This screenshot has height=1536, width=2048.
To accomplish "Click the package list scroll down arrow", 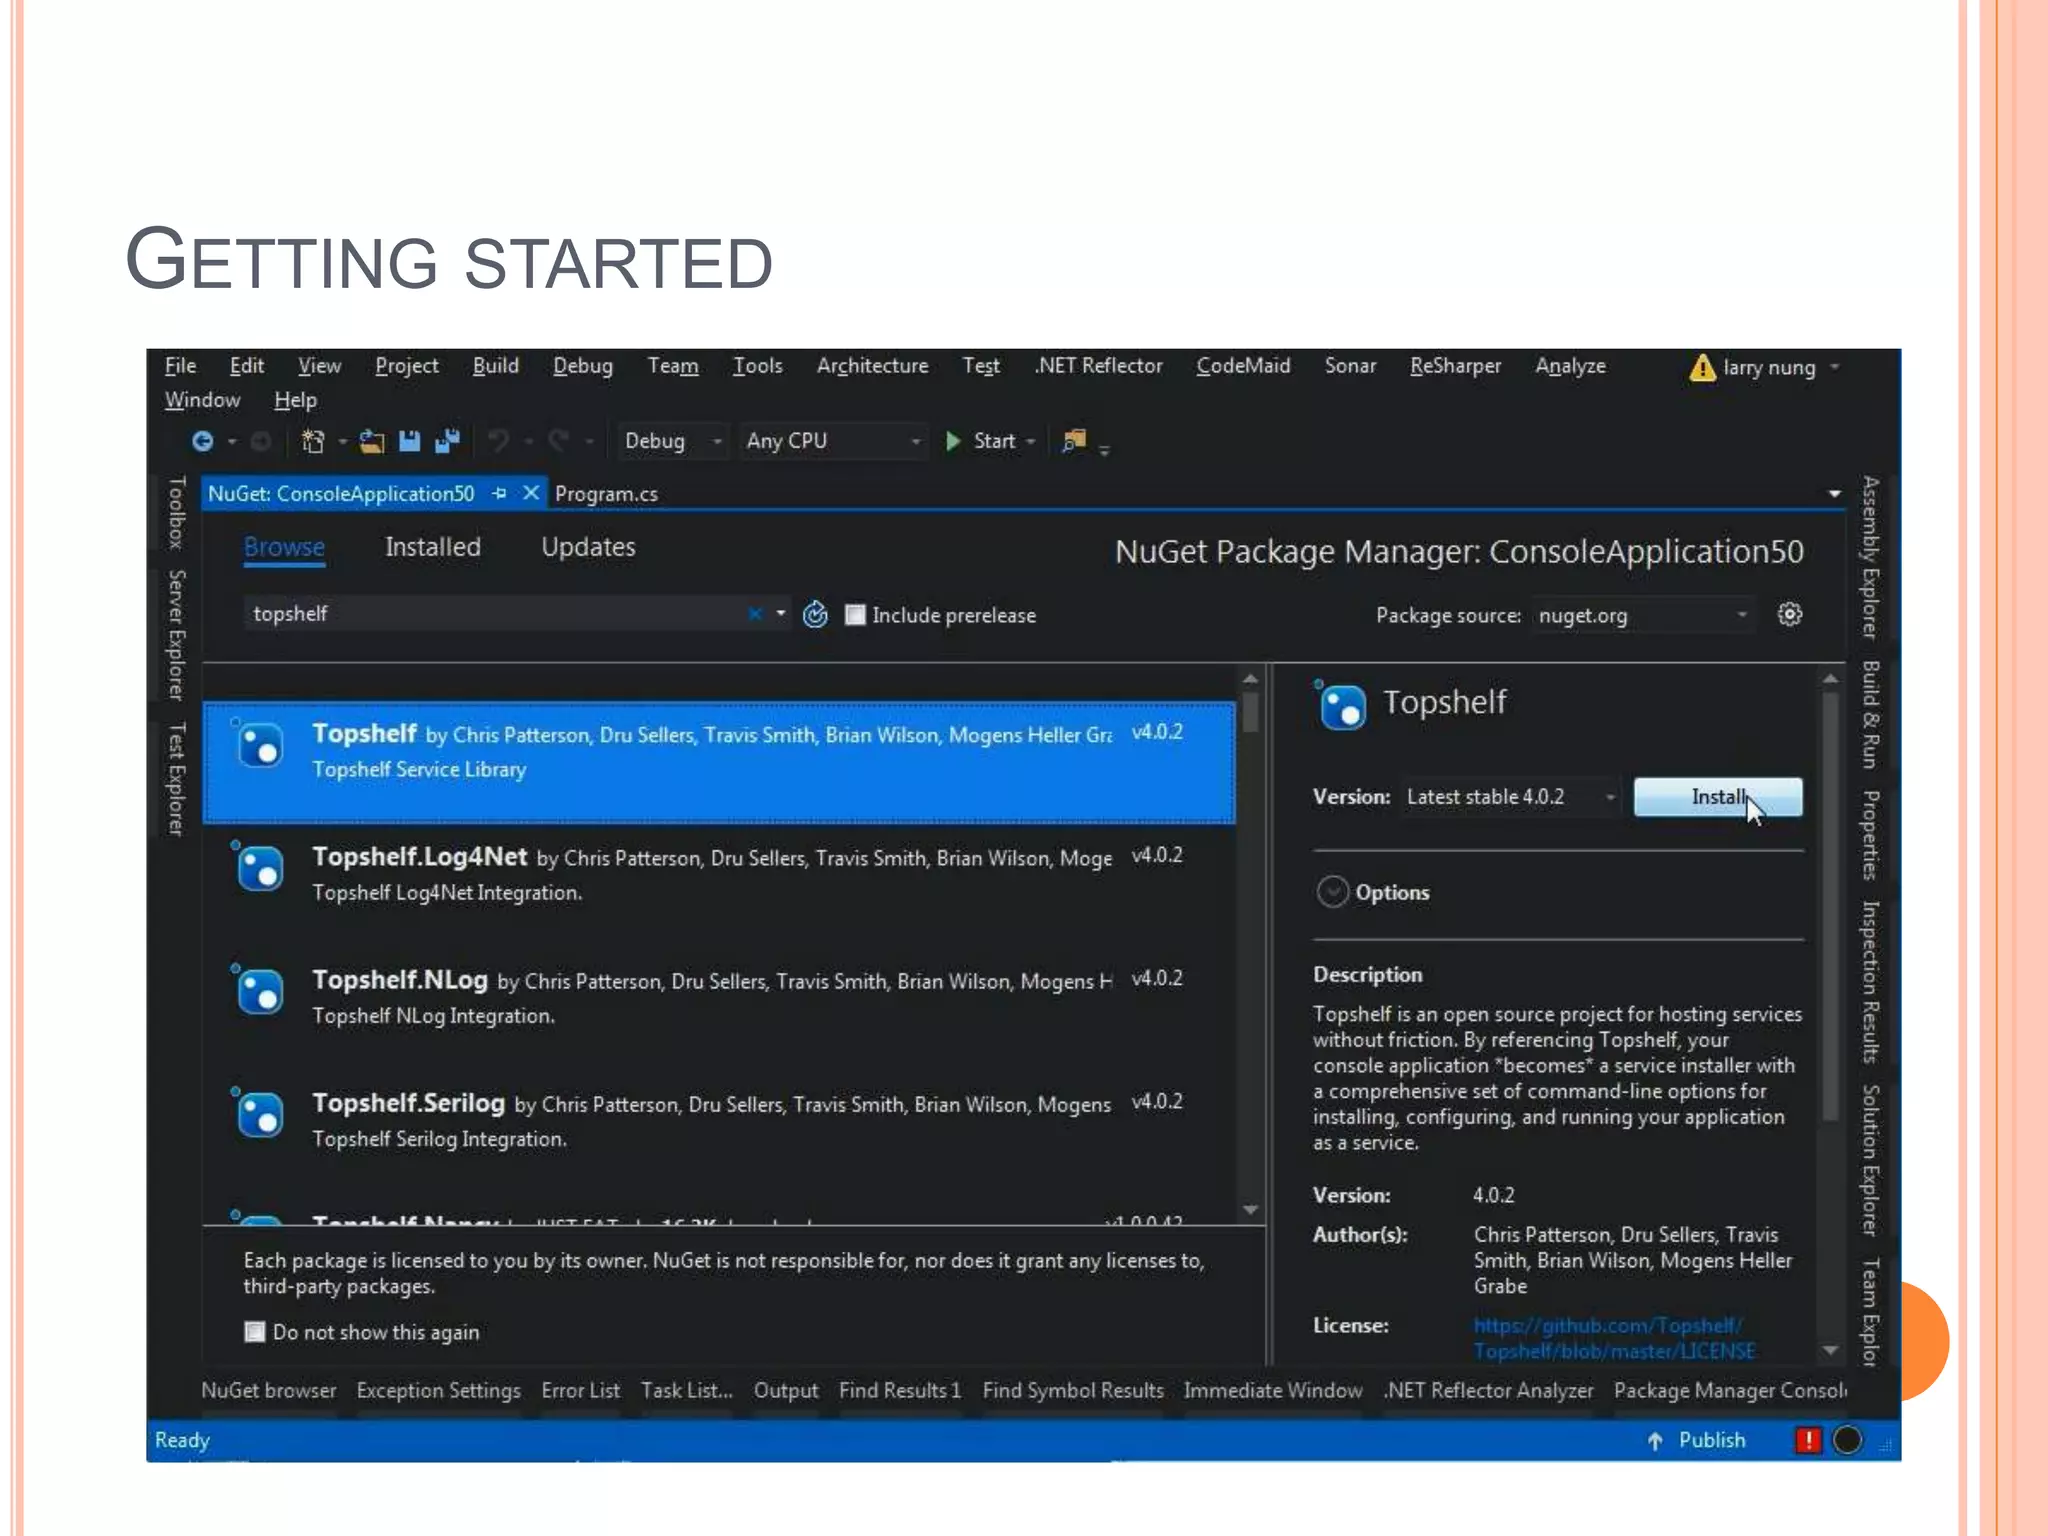I will tap(1250, 1210).
